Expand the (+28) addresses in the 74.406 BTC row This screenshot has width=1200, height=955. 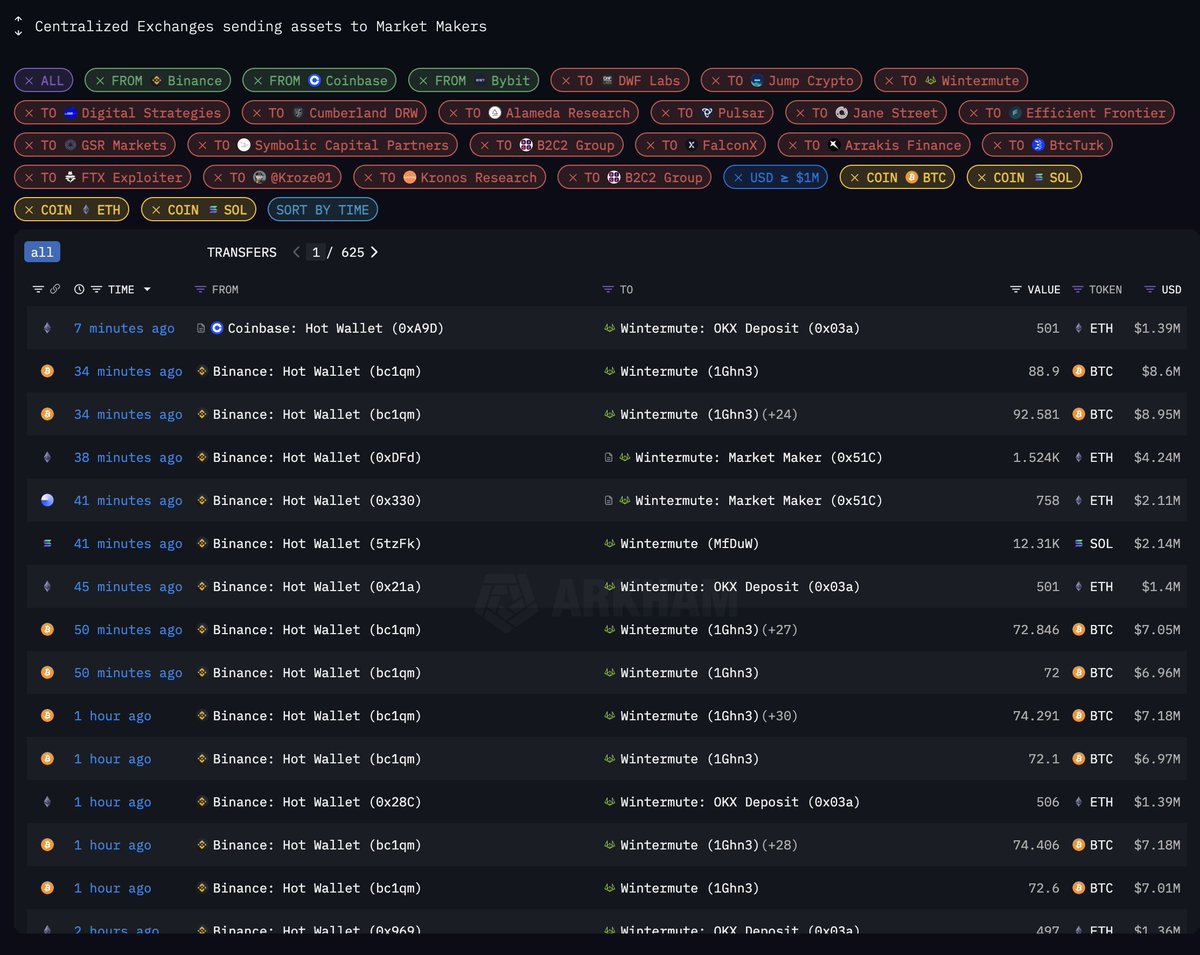(x=780, y=844)
